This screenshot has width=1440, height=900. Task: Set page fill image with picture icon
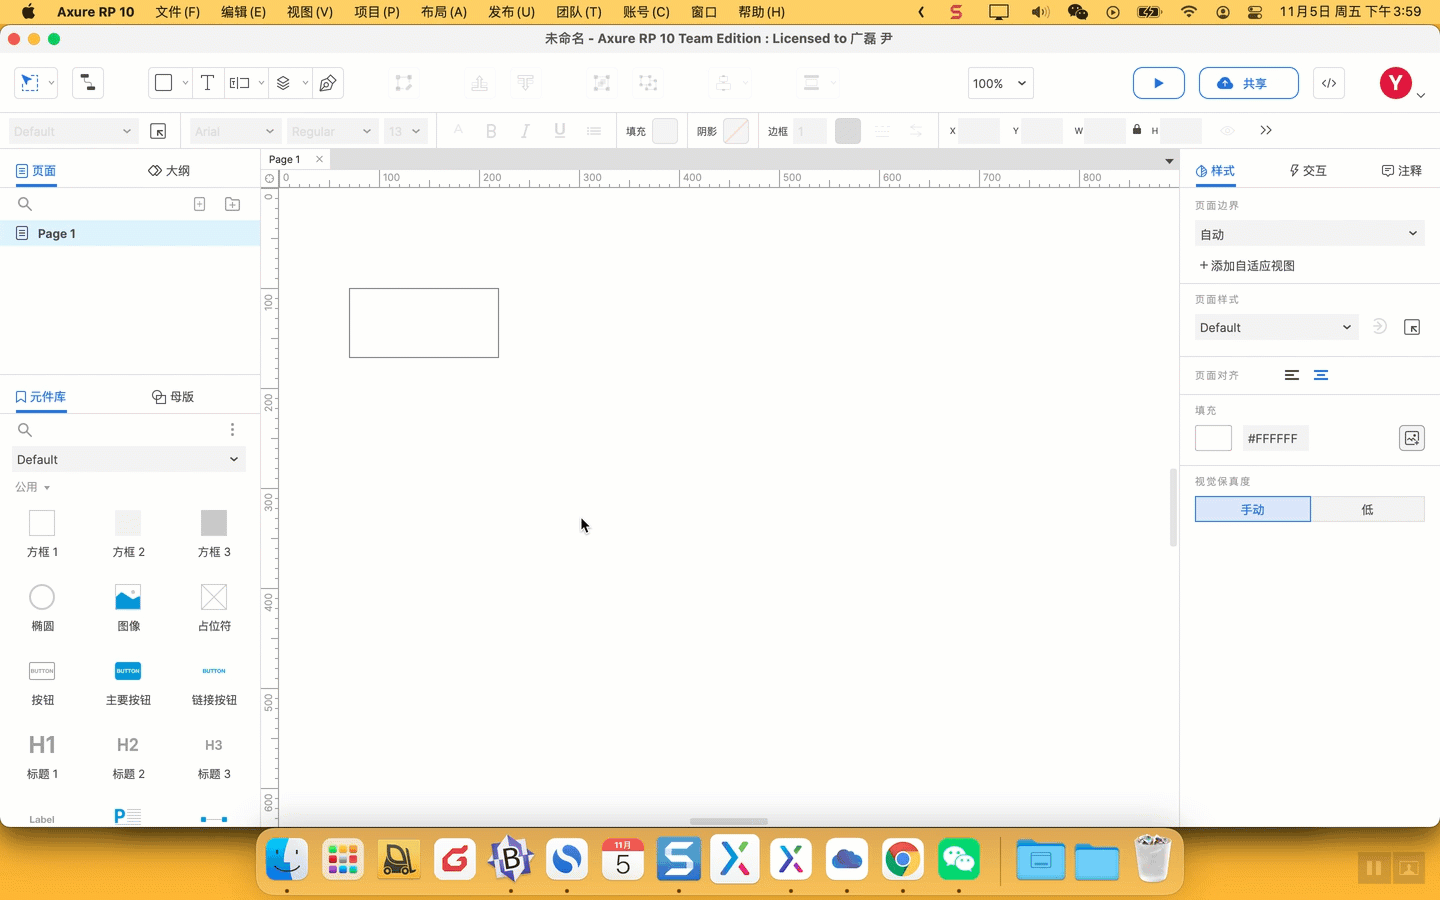[1411, 438]
